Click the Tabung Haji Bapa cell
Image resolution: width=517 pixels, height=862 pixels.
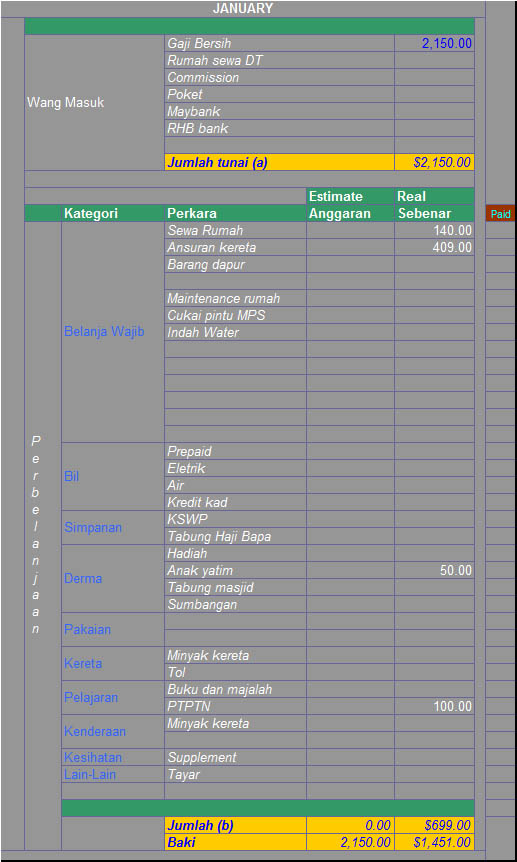pyautogui.click(x=235, y=537)
